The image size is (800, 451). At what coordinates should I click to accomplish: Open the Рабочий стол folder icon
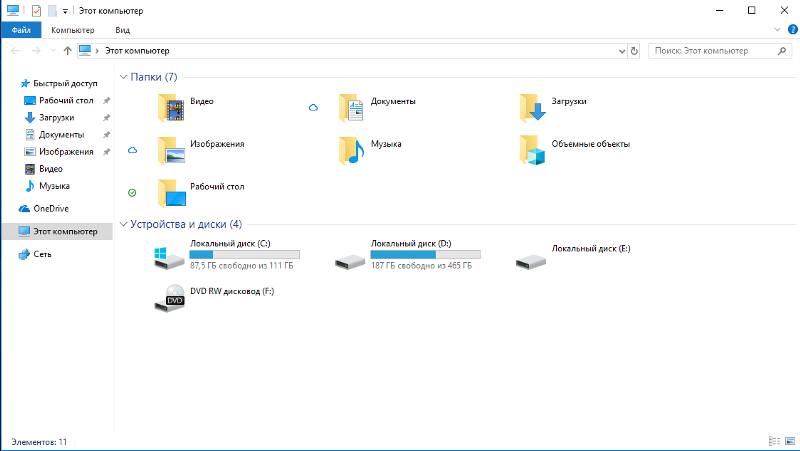(x=171, y=193)
